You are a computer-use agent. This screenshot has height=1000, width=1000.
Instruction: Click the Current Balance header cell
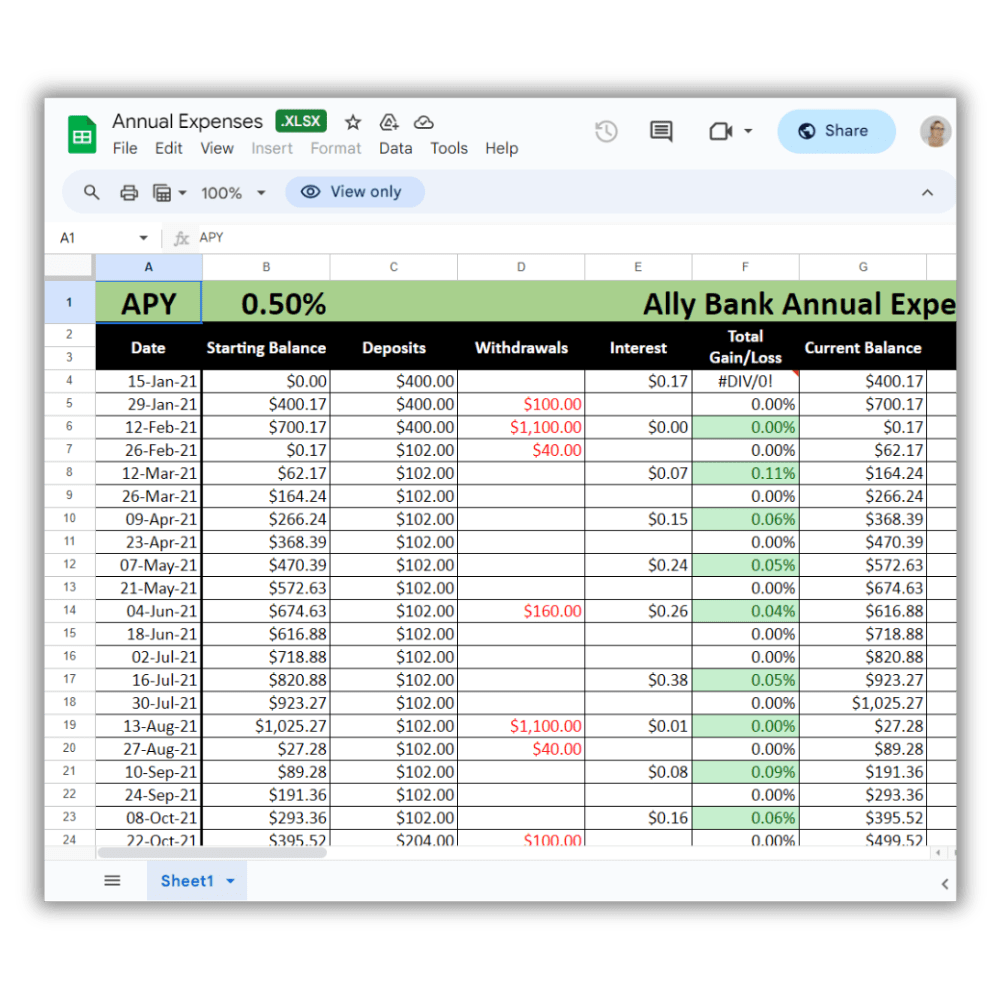tap(863, 348)
